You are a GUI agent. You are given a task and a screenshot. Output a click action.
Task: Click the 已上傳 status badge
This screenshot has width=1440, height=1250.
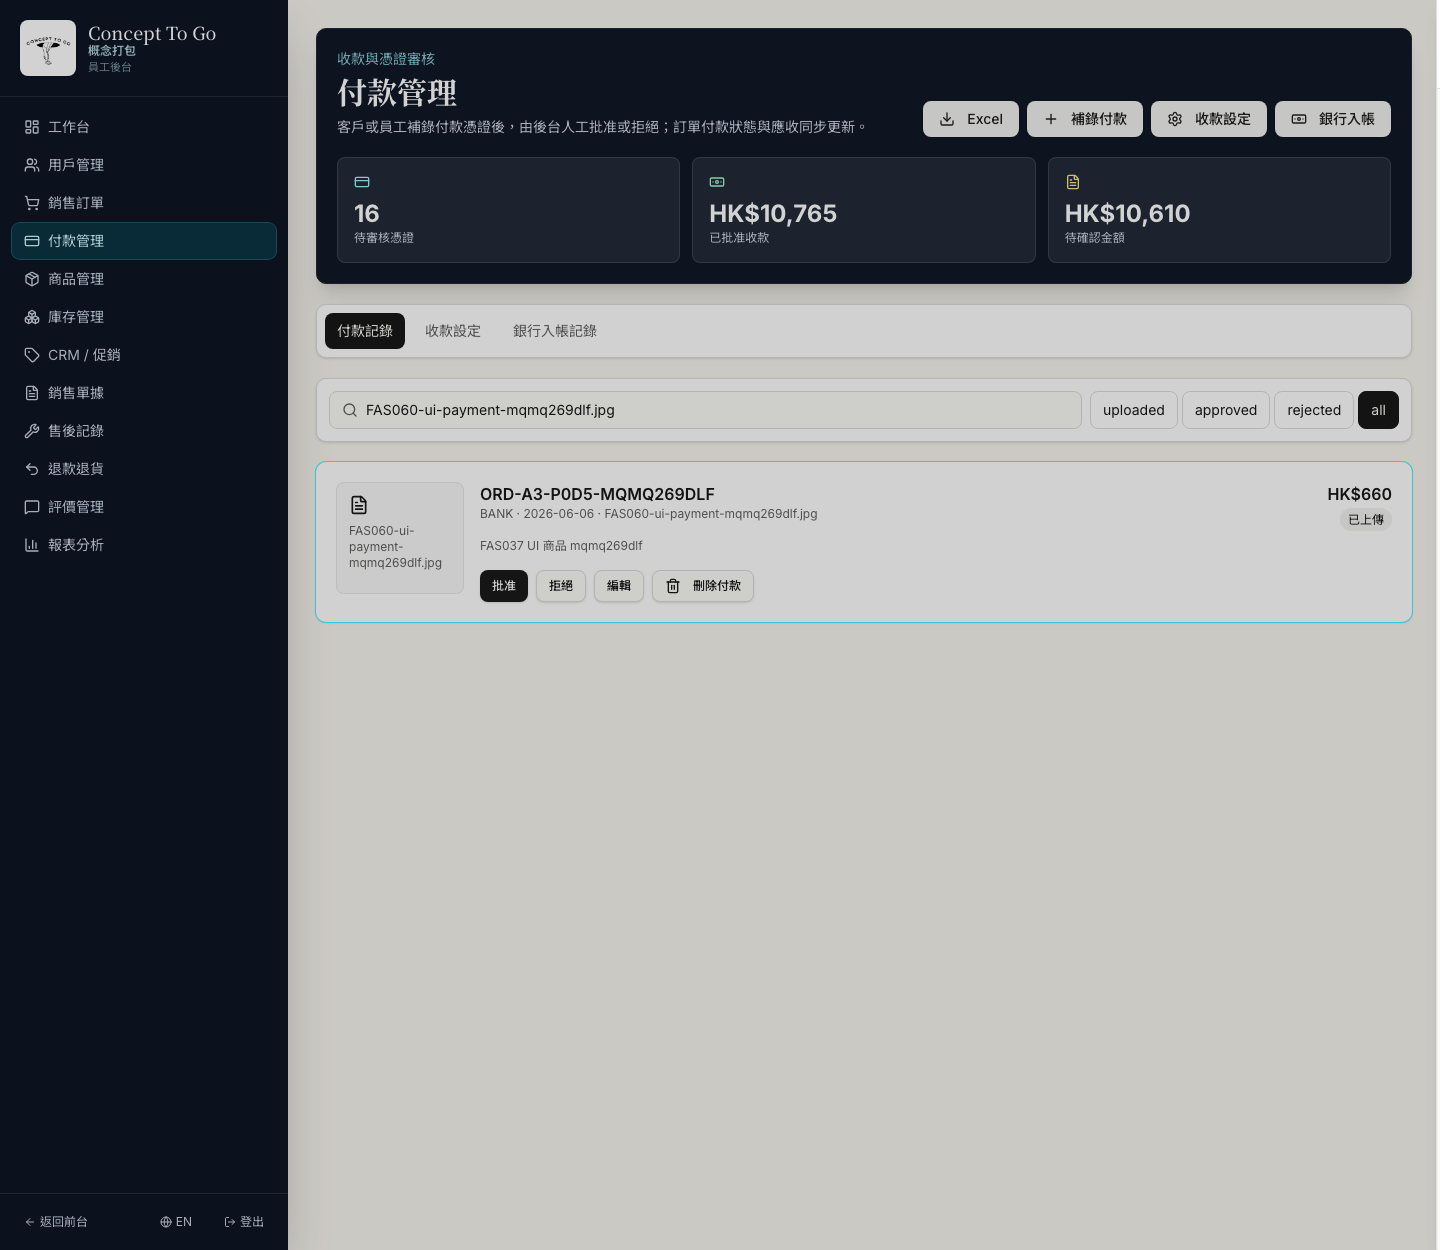1366,519
